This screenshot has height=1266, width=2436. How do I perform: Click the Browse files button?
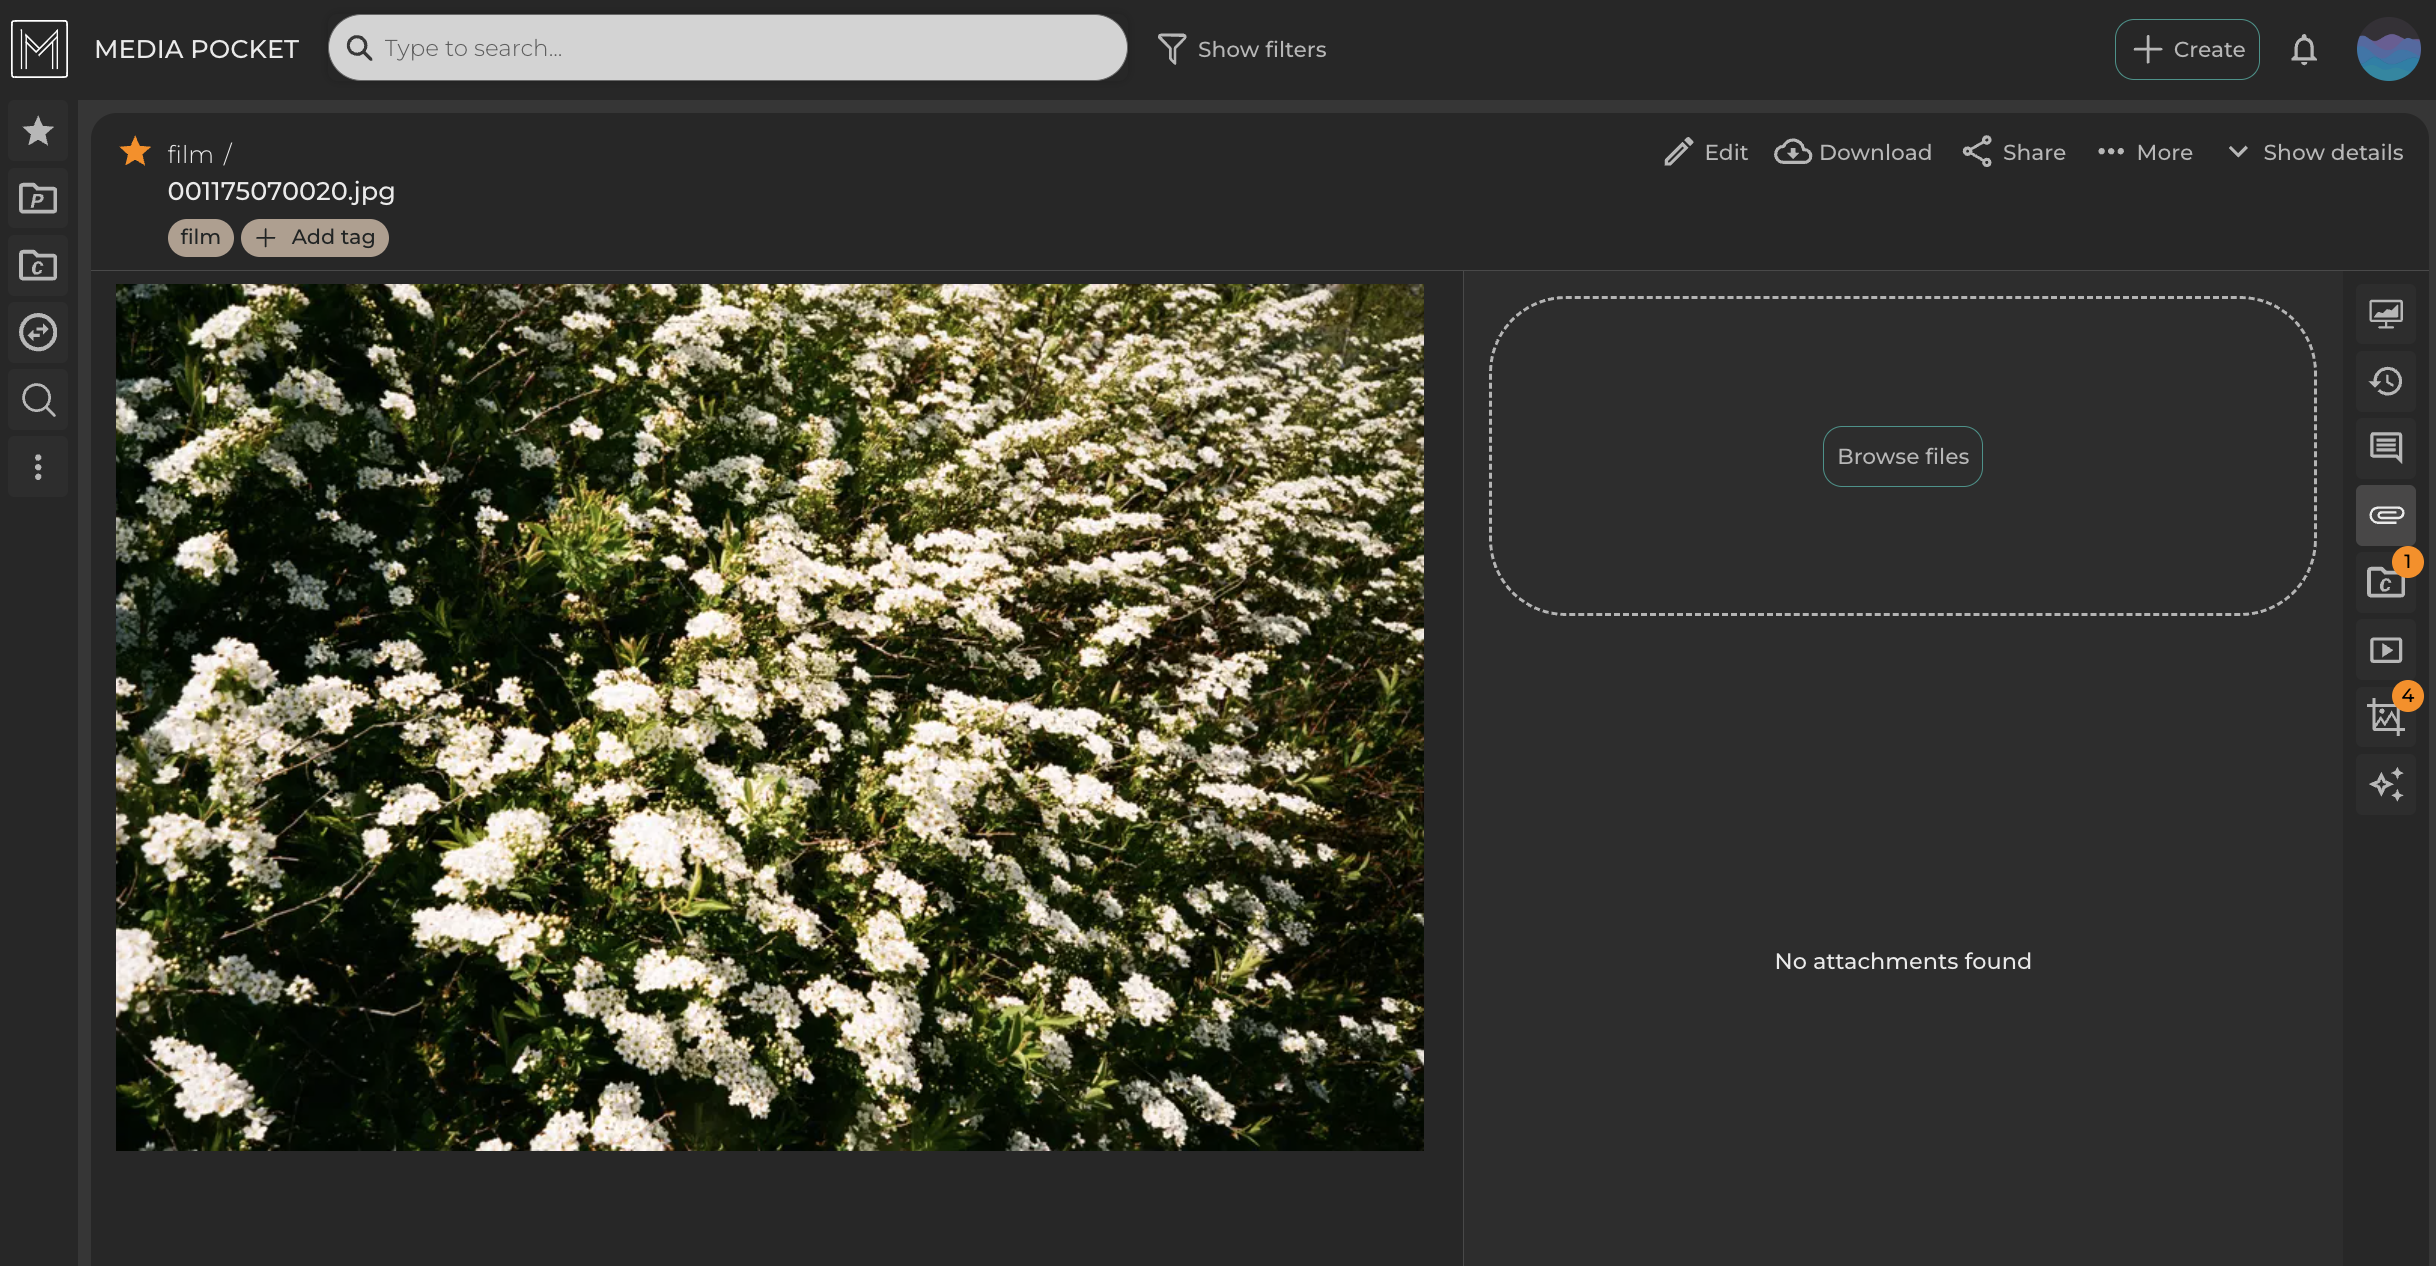pos(1902,456)
